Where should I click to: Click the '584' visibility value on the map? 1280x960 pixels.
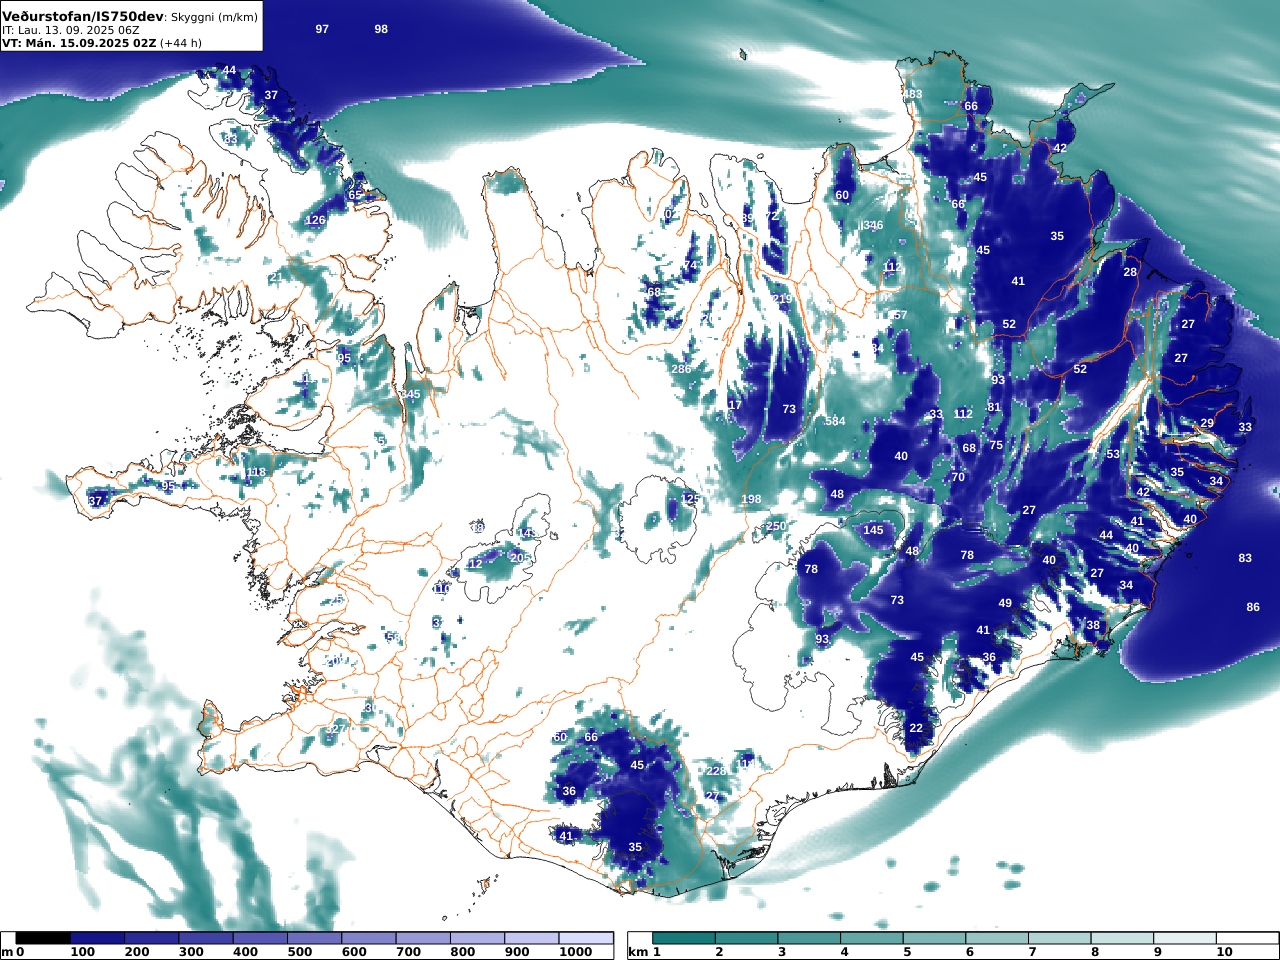point(835,421)
